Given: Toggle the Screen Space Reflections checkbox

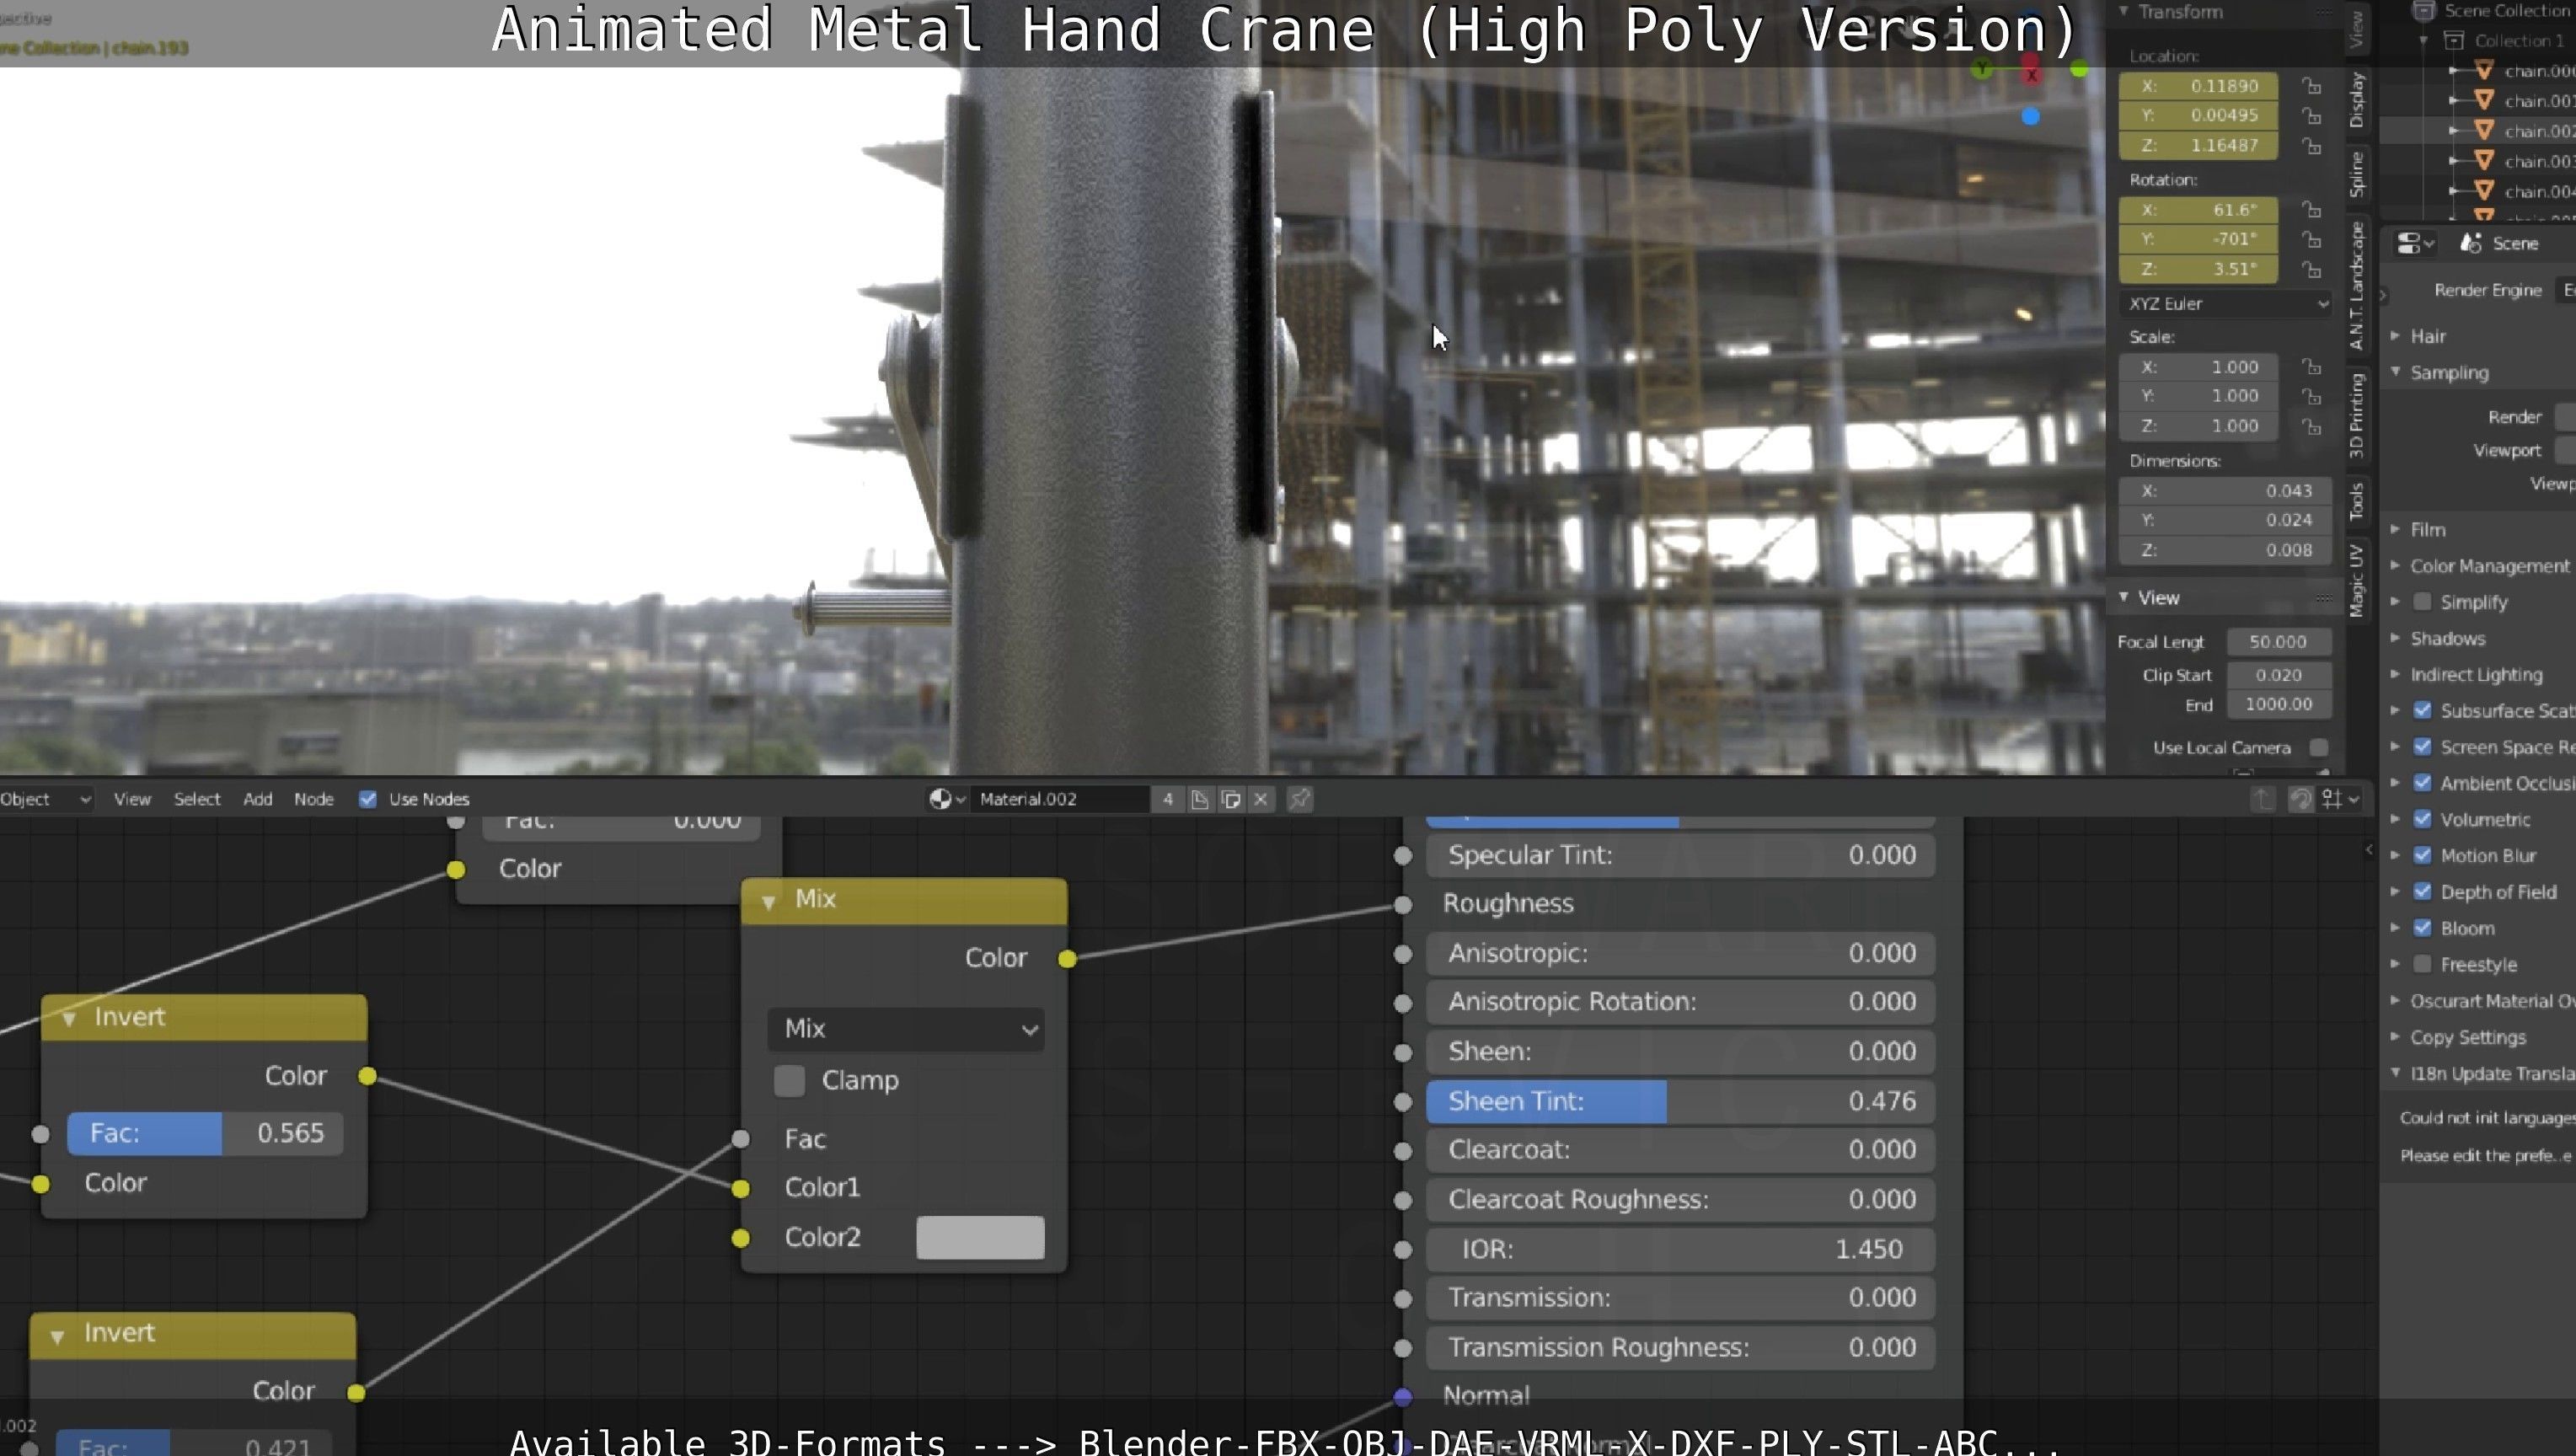Looking at the screenshot, I should 2422,746.
